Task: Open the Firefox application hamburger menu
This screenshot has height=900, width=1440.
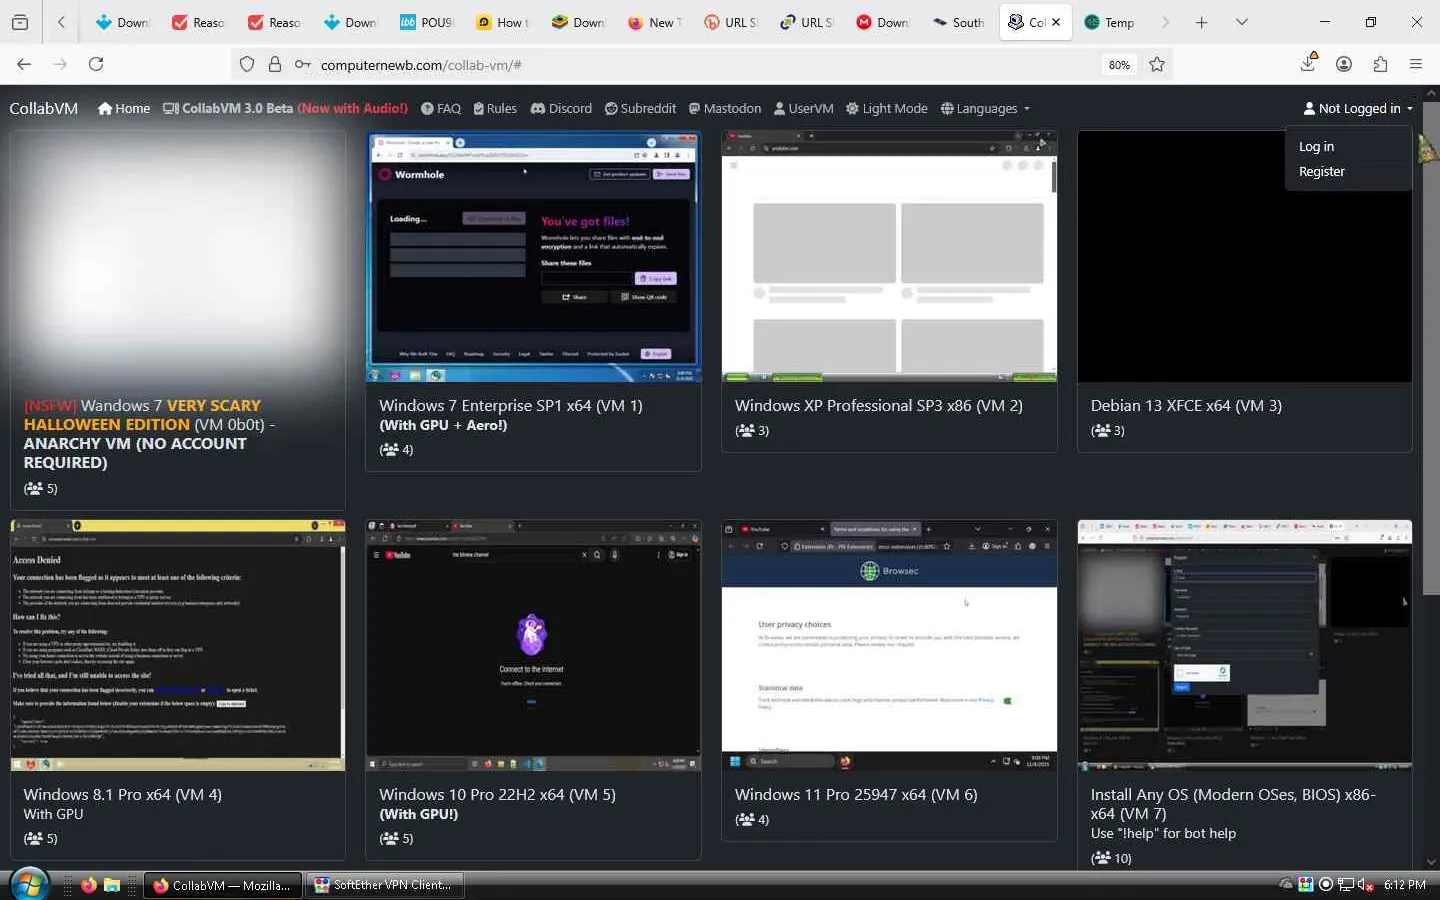Action: click(1416, 64)
